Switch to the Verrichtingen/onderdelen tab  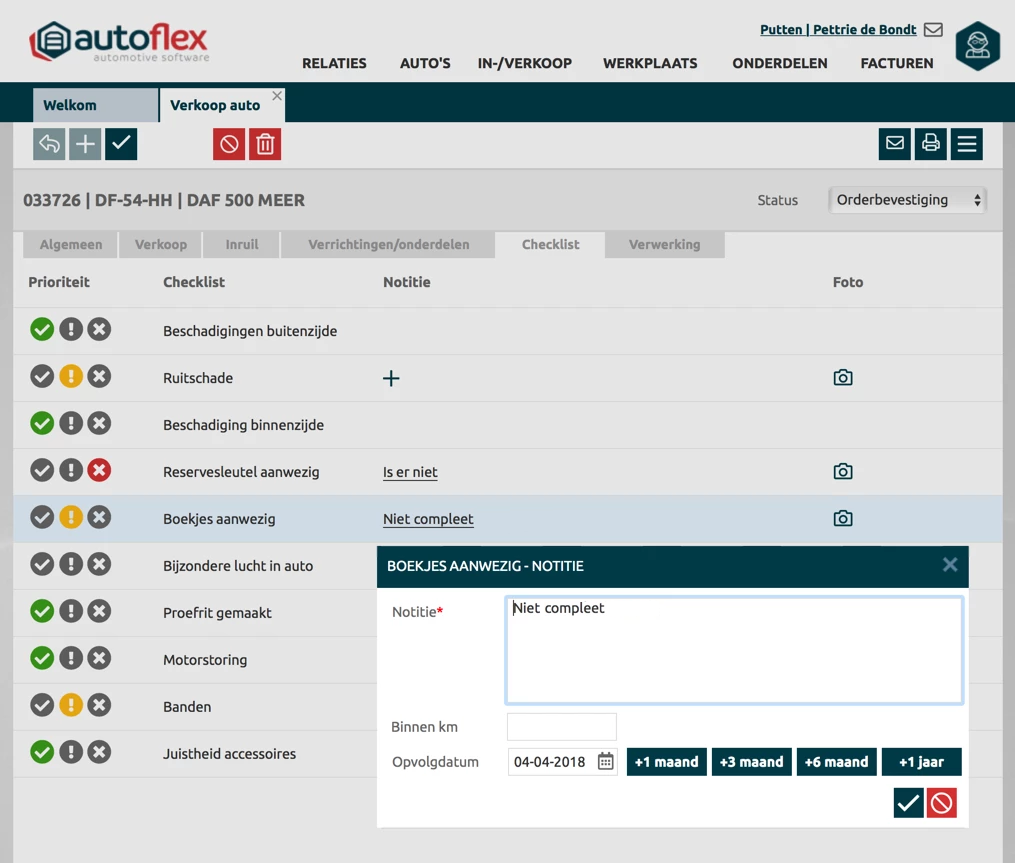[388, 244]
